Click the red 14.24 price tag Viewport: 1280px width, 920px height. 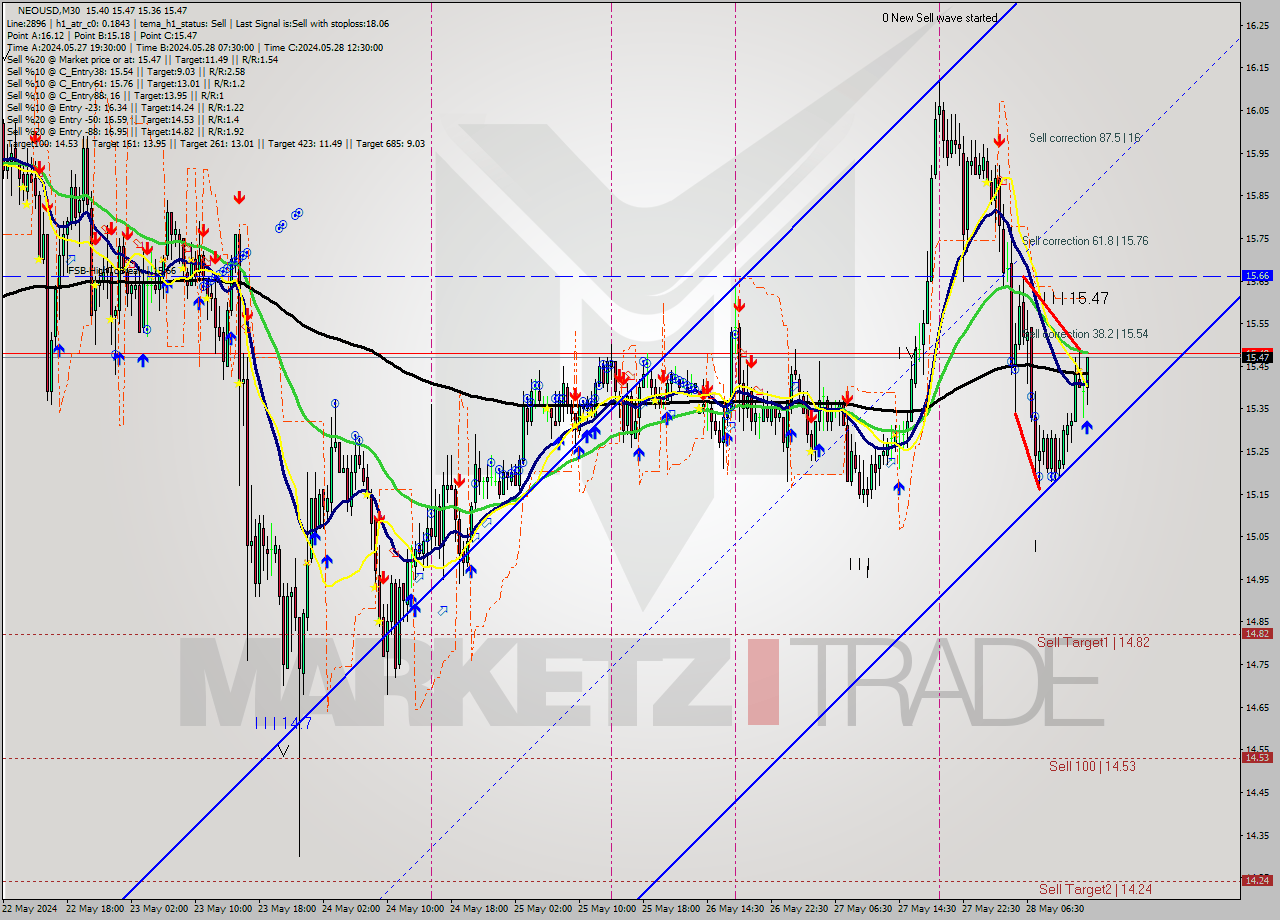point(1257,880)
